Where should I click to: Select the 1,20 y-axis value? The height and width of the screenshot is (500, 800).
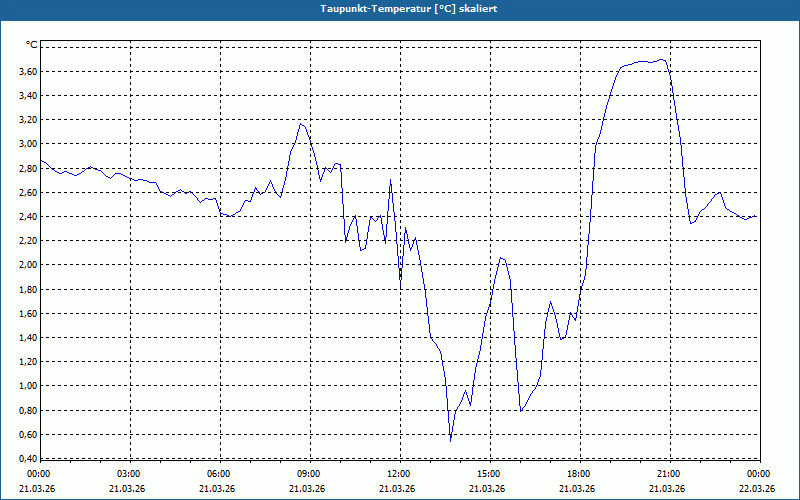28,362
